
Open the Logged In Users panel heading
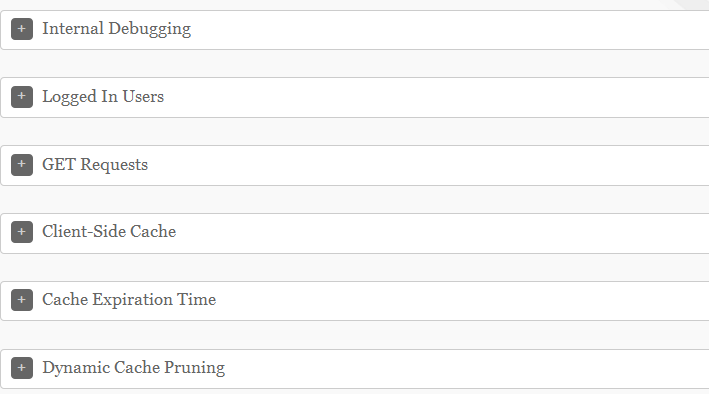click(103, 97)
